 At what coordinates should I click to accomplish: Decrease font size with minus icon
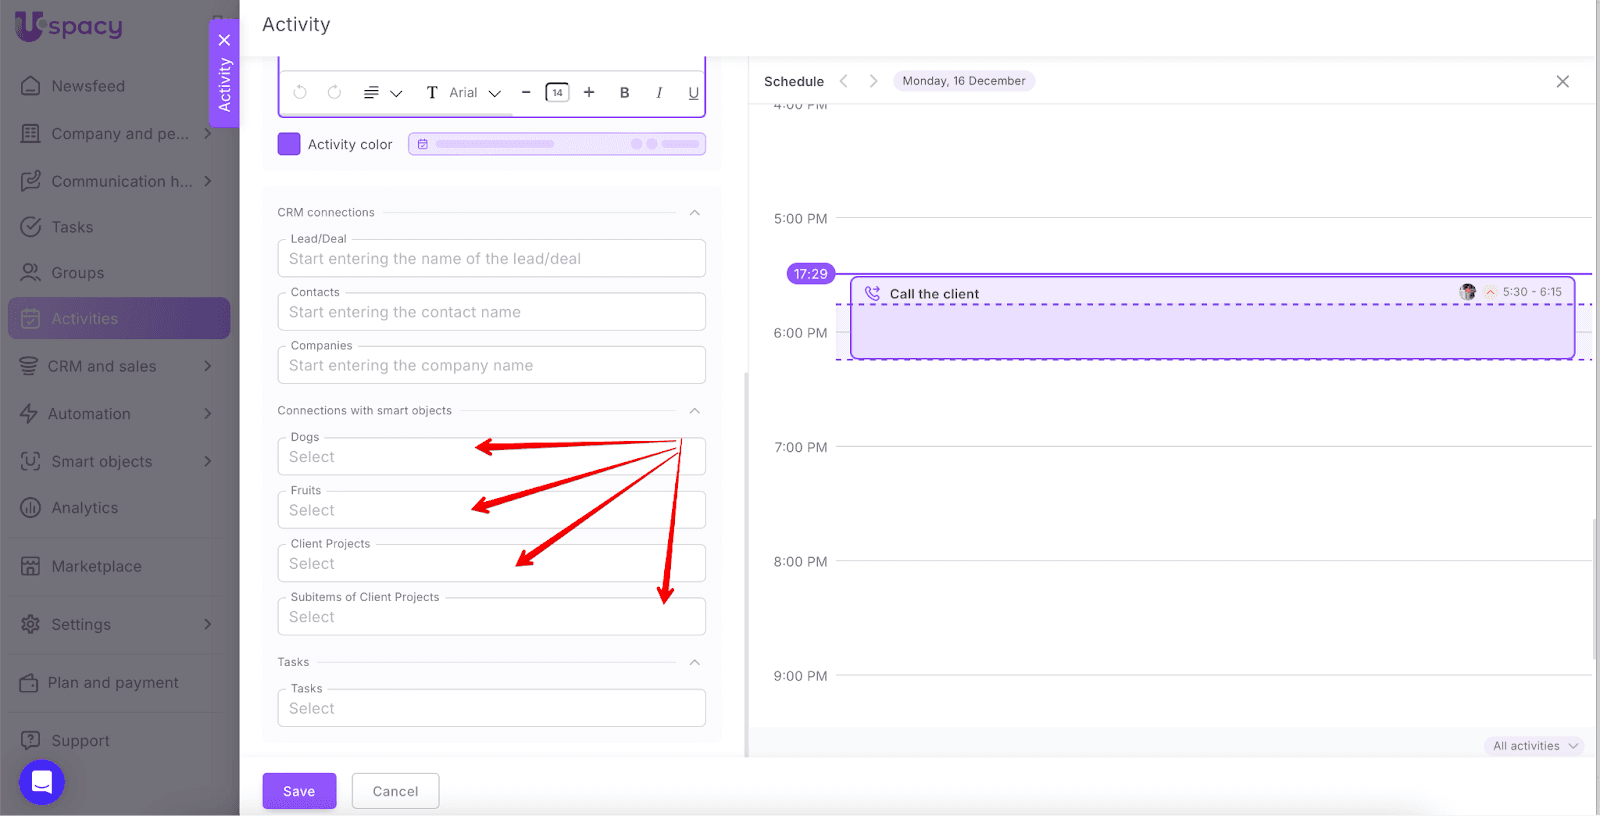pyautogui.click(x=526, y=92)
